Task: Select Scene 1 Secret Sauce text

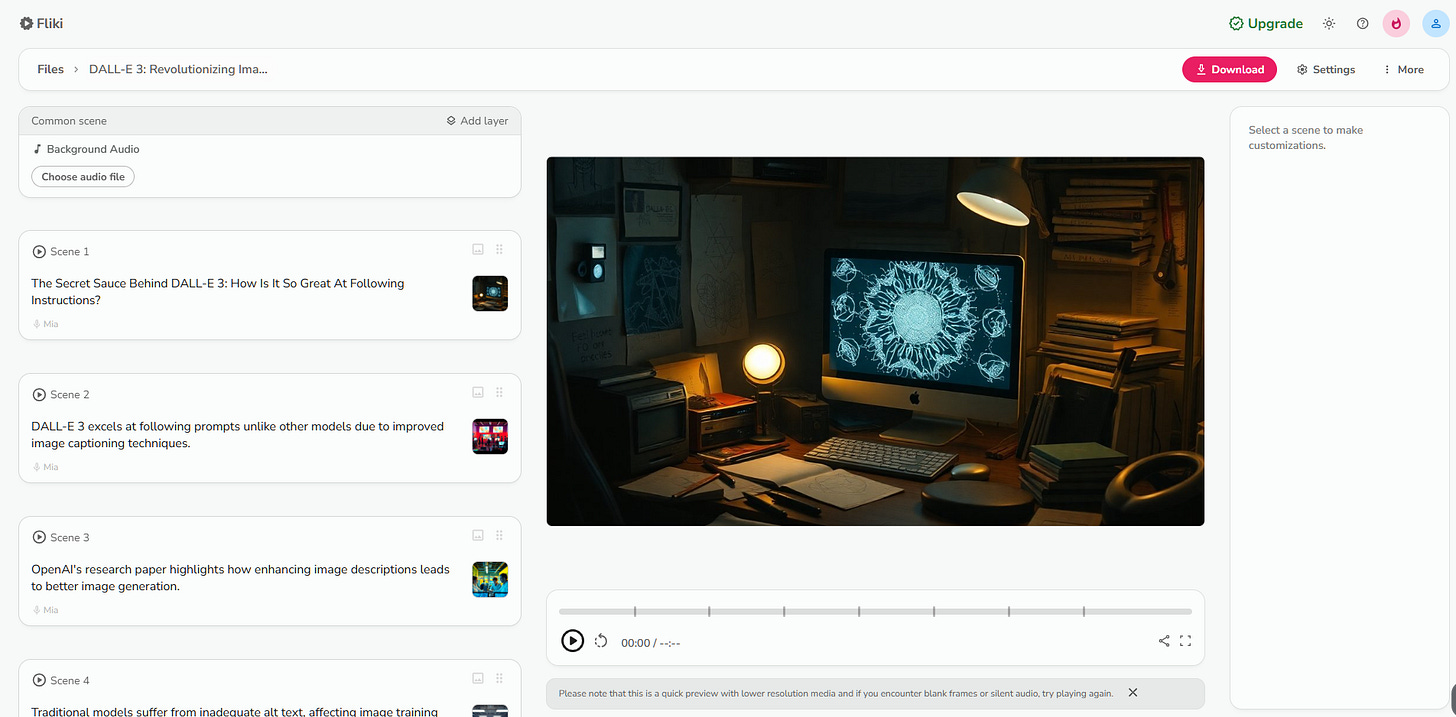Action: (218, 292)
